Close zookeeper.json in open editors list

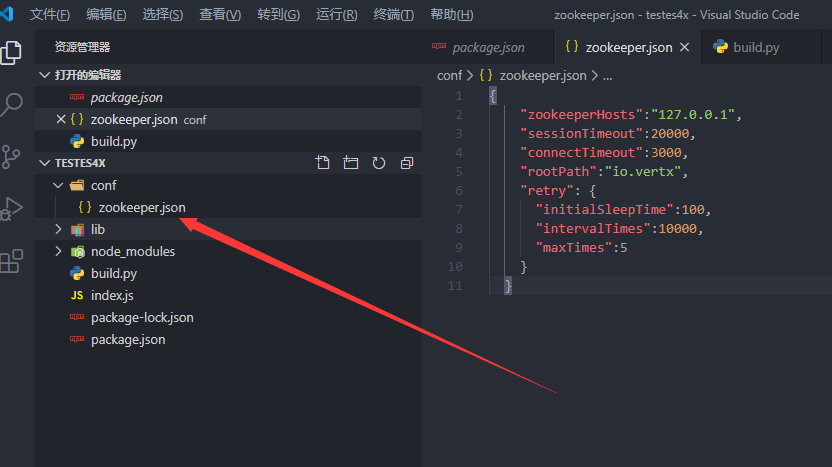click(60, 119)
